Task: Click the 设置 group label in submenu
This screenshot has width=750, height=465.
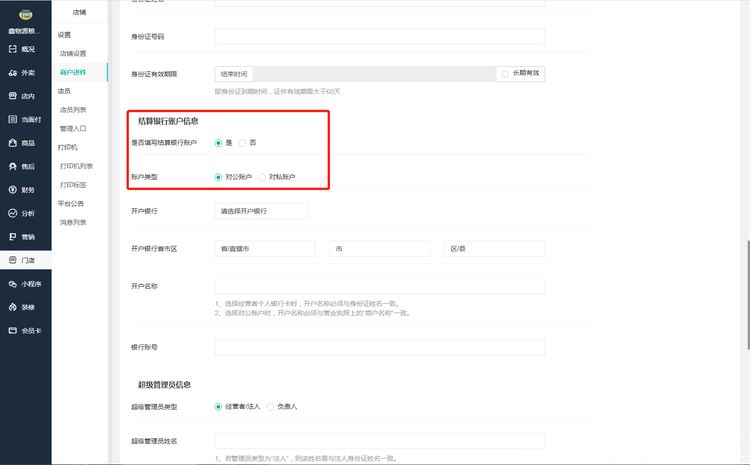Action: (x=64, y=35)
